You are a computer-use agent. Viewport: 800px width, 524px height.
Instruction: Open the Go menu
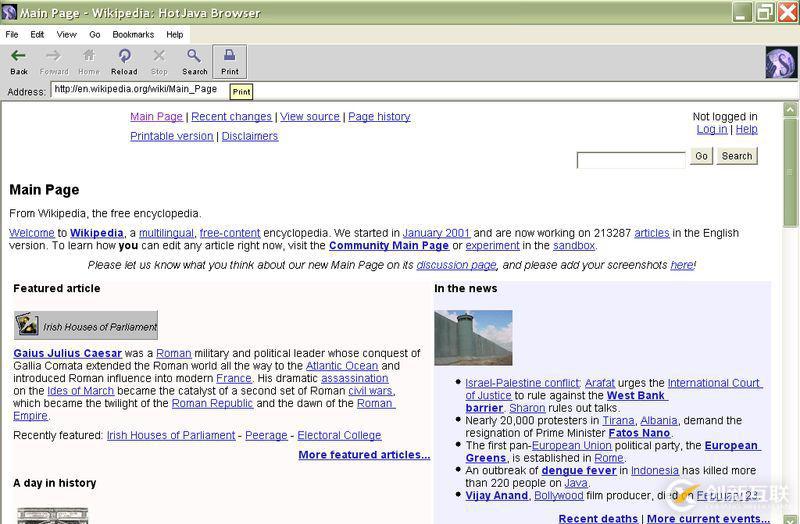point(95,34)
